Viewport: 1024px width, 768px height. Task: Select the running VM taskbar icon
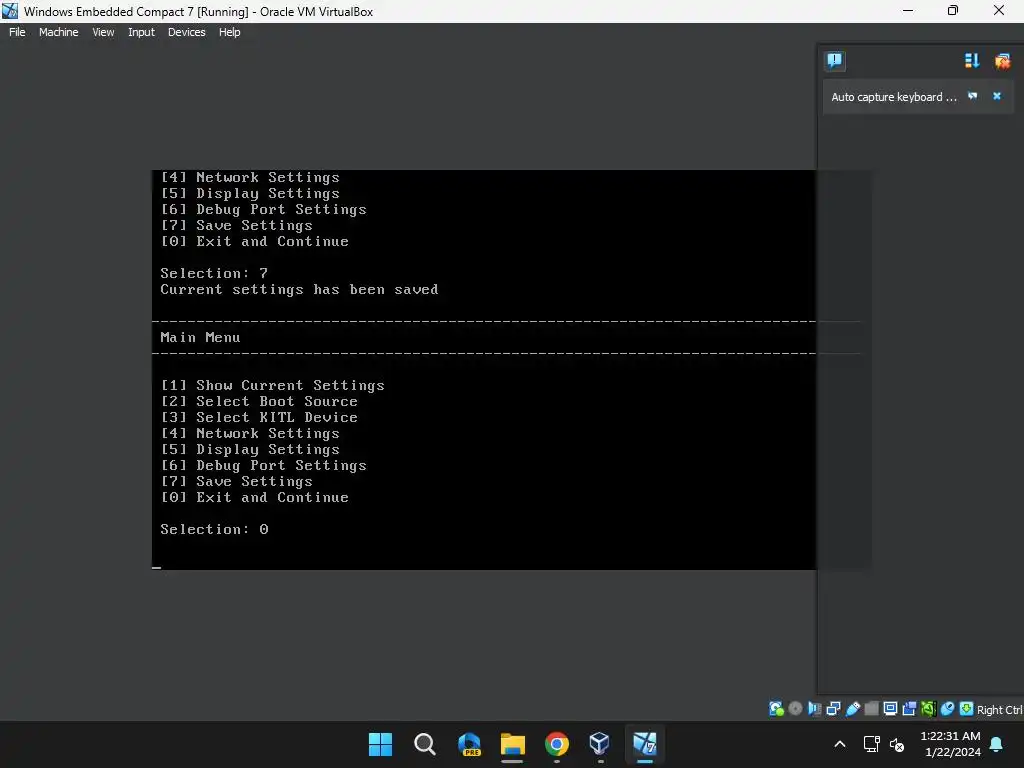[644, 744]
